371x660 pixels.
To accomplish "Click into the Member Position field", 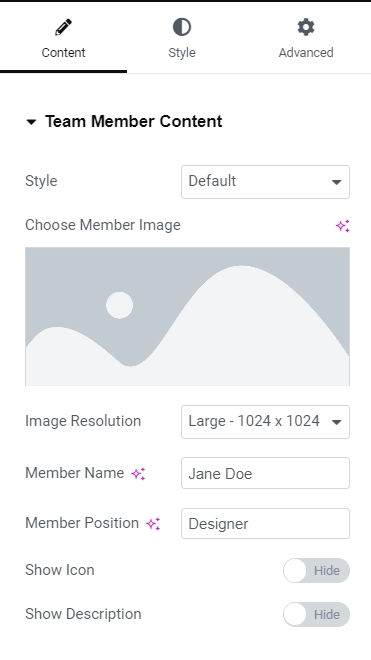I will tap(265, 523).
